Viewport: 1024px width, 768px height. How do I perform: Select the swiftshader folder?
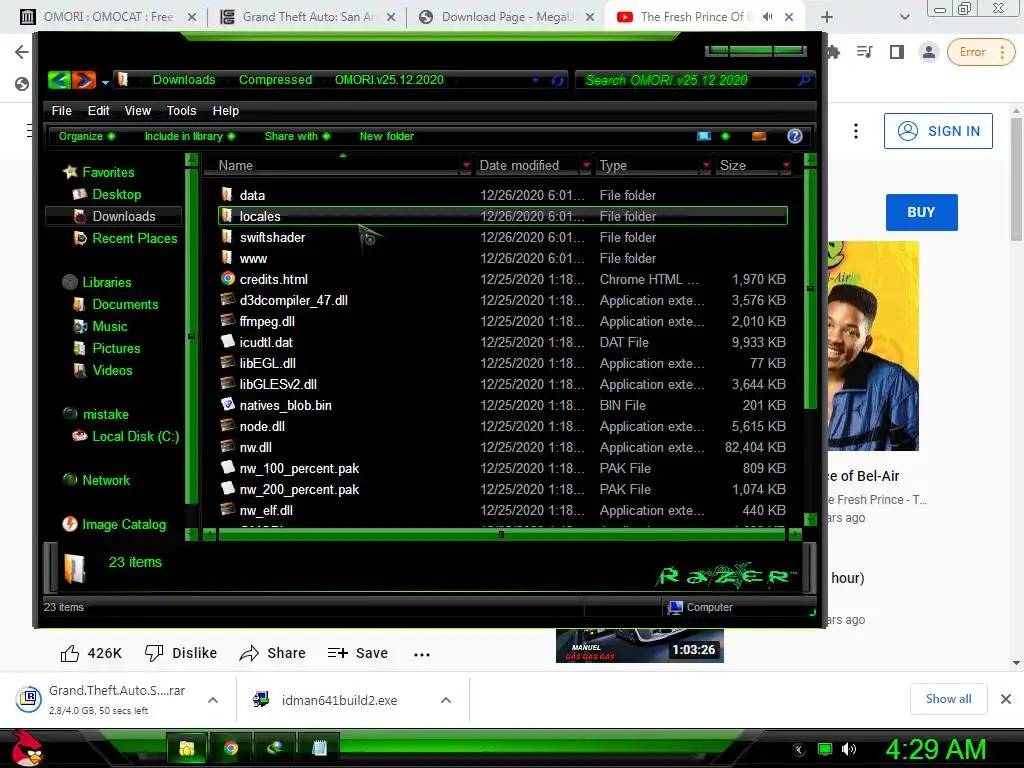(x=272, y=237)
